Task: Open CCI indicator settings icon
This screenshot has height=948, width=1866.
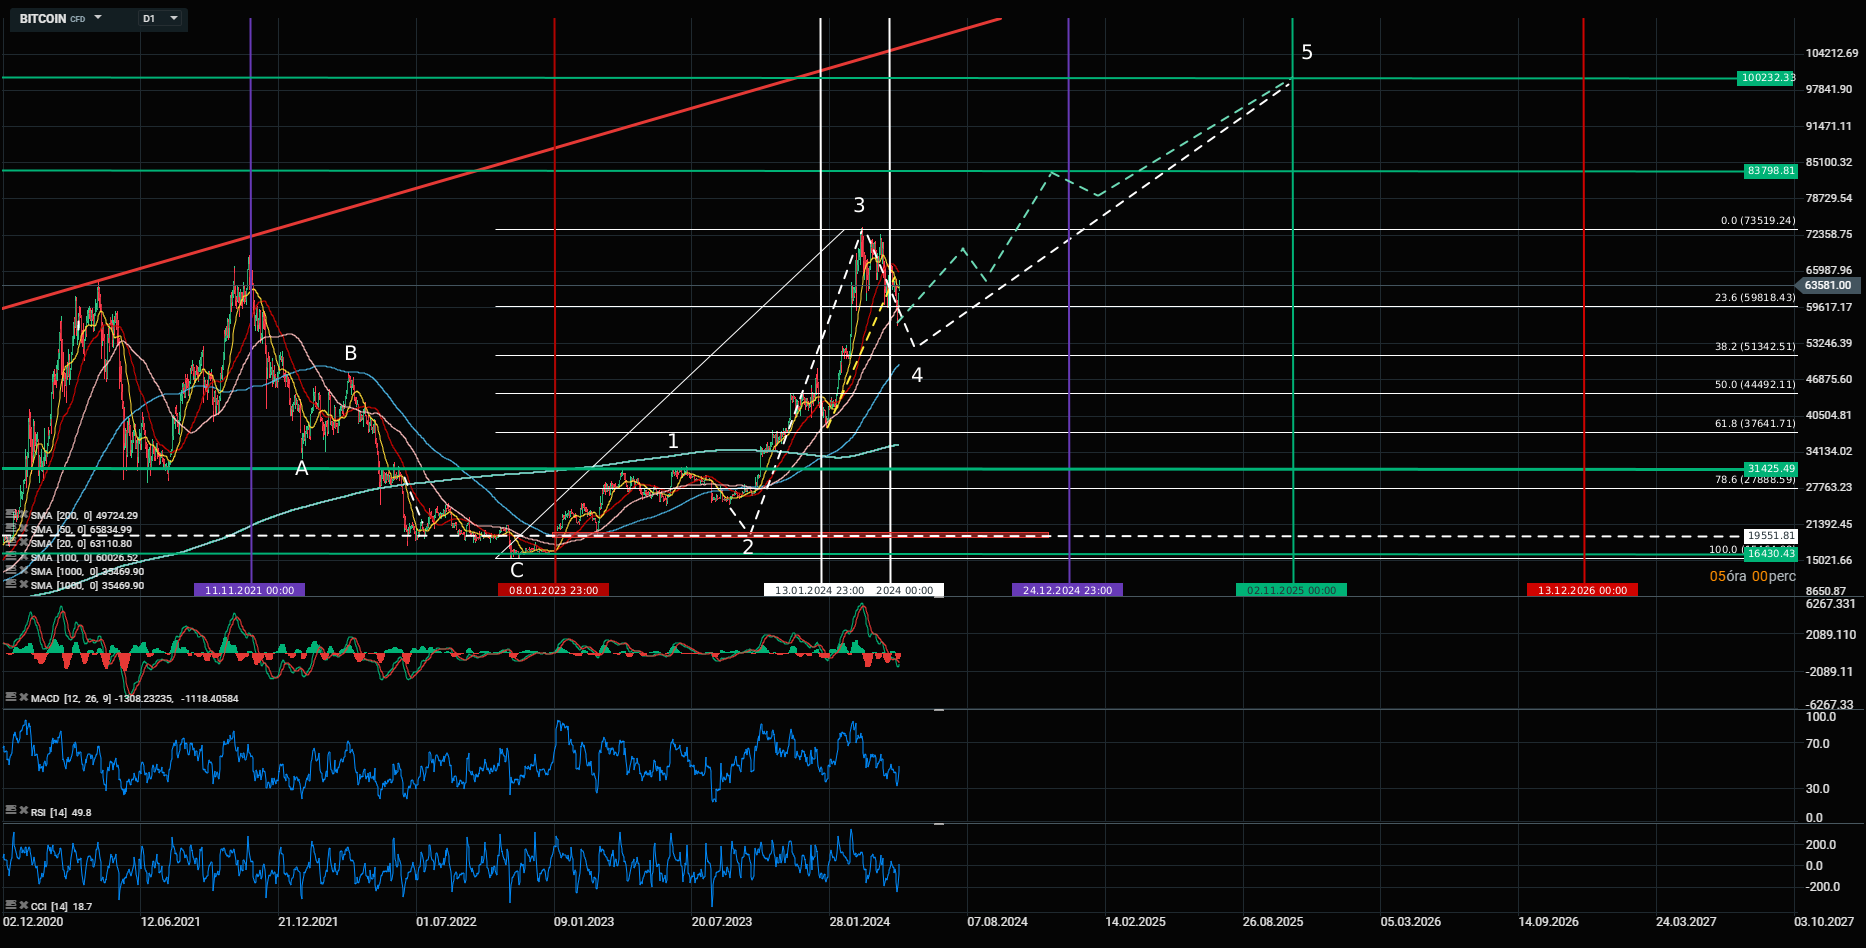Action: coord(10,905)
